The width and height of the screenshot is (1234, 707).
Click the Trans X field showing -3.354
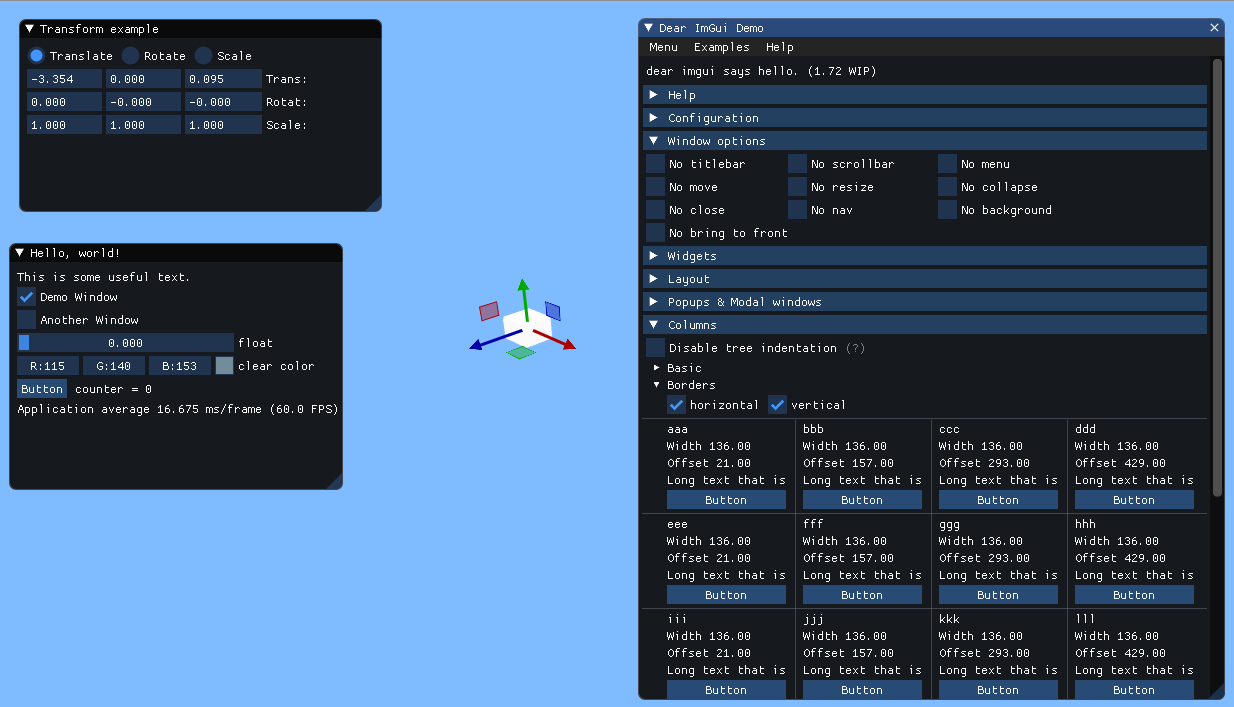pyautogui.click(x=64, y=79)
